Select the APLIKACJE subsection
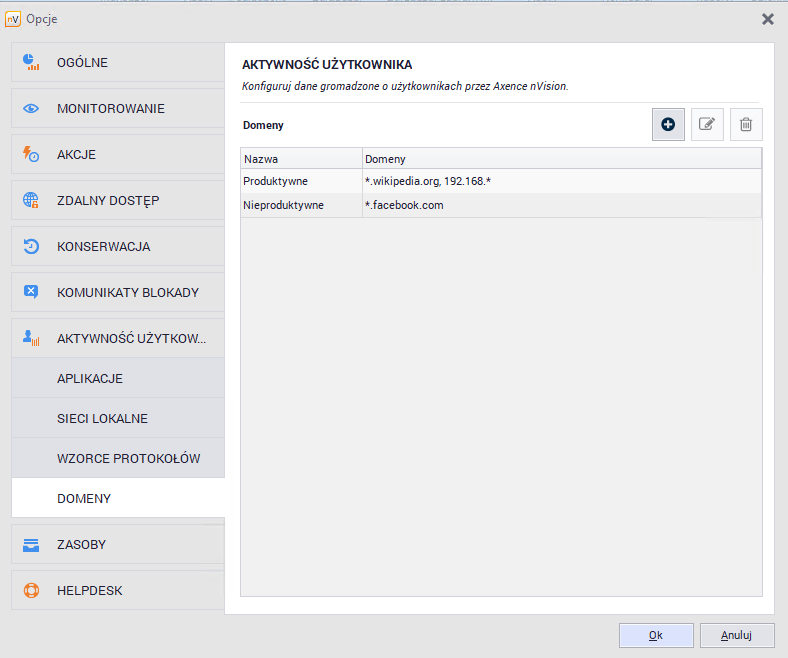Image resolution: width=788 pixels, height=658 pixels. pos(118,378)
